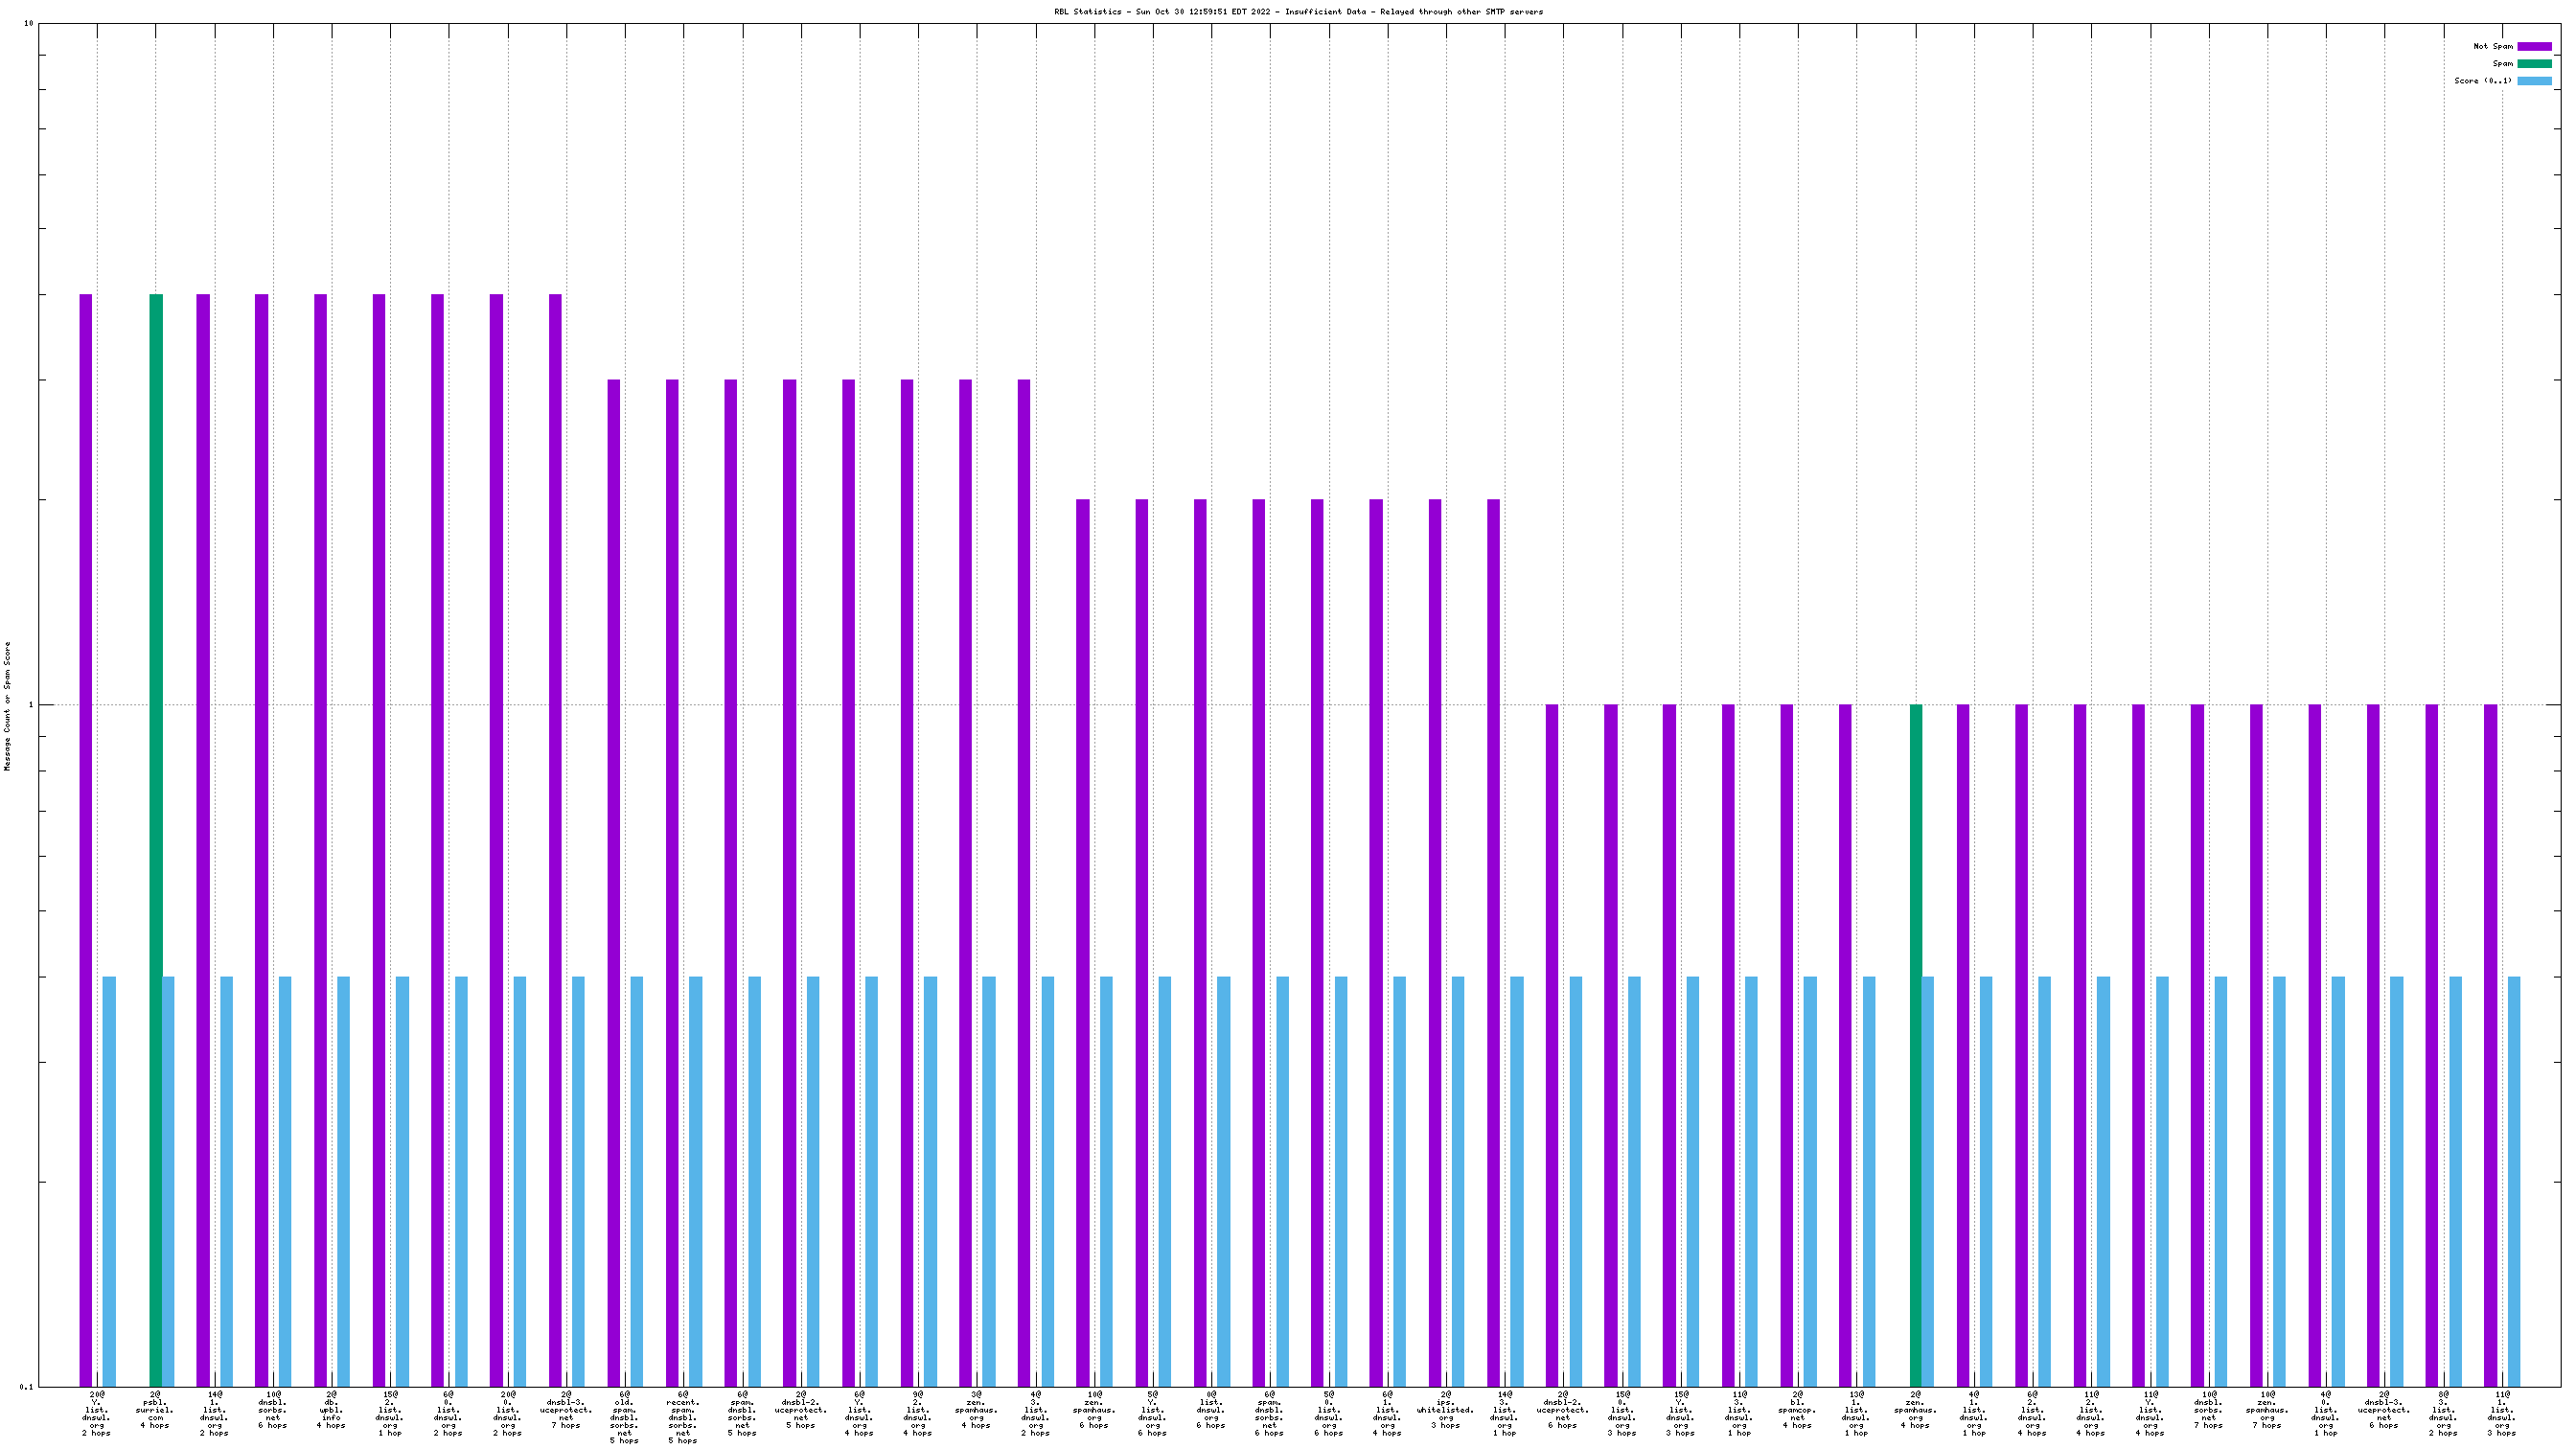Viewport: 2576px width, 1449px height.
Task: Click the purple Not Spam legend swatch
Action: [x=2534, y=46]
